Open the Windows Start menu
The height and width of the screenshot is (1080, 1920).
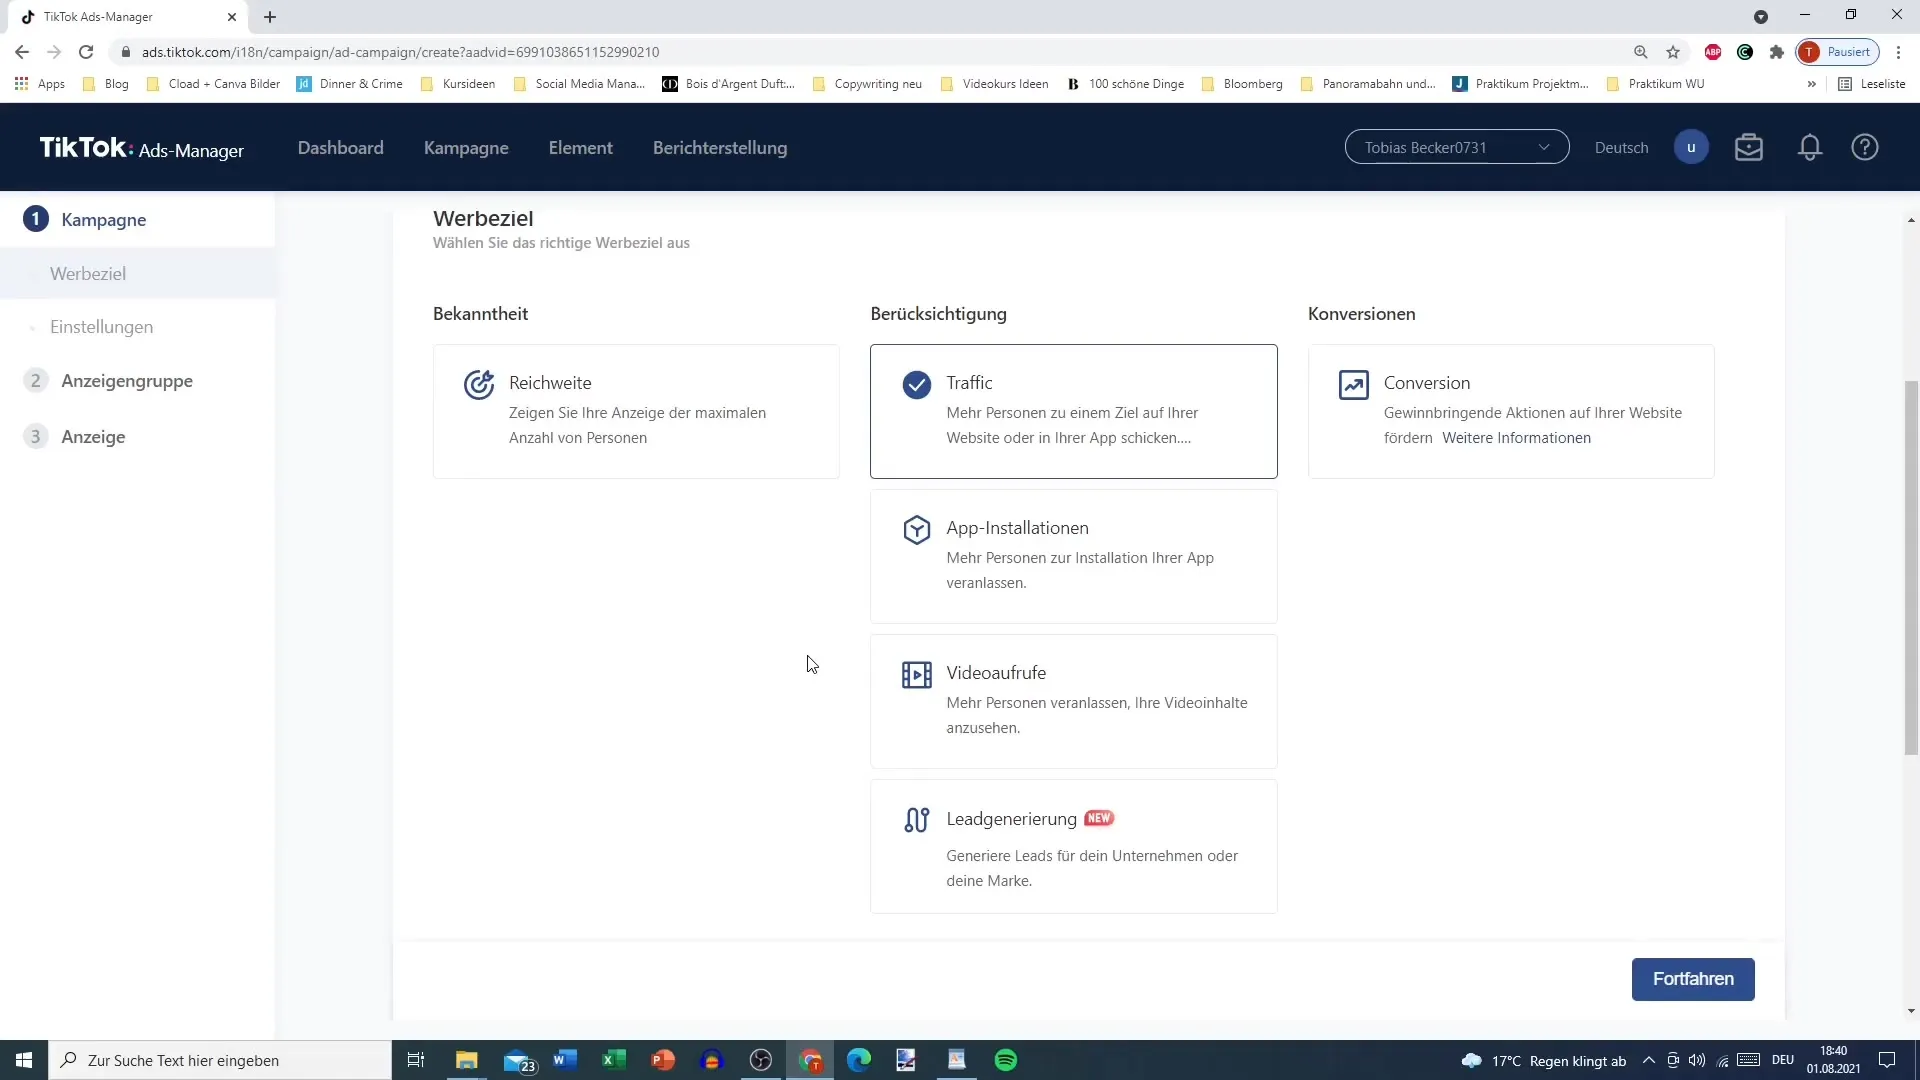pos(24,1060)
